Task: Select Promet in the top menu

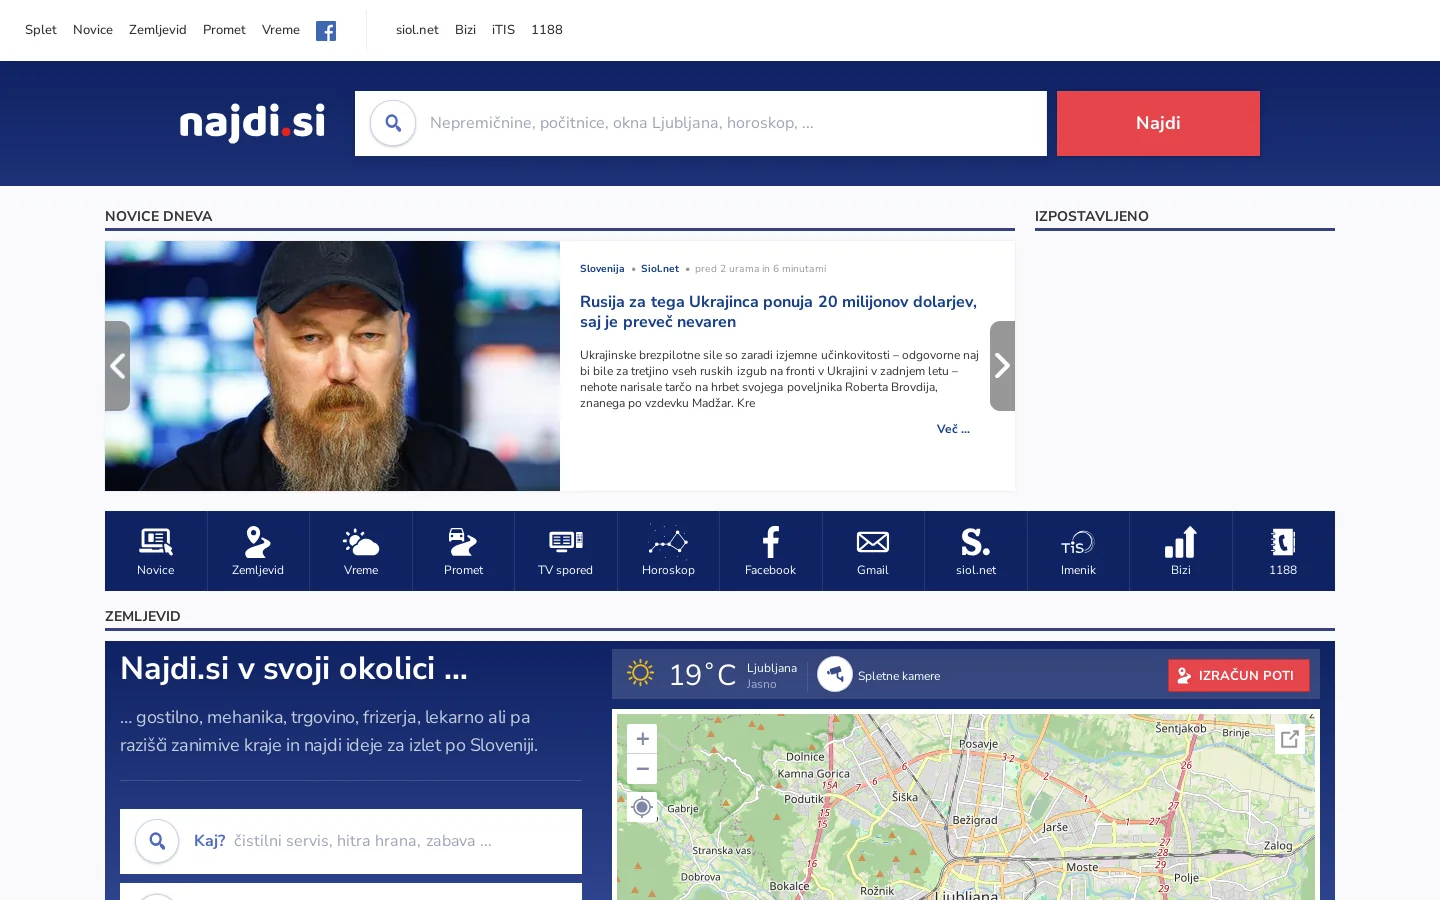Action: tap(224, 30)
